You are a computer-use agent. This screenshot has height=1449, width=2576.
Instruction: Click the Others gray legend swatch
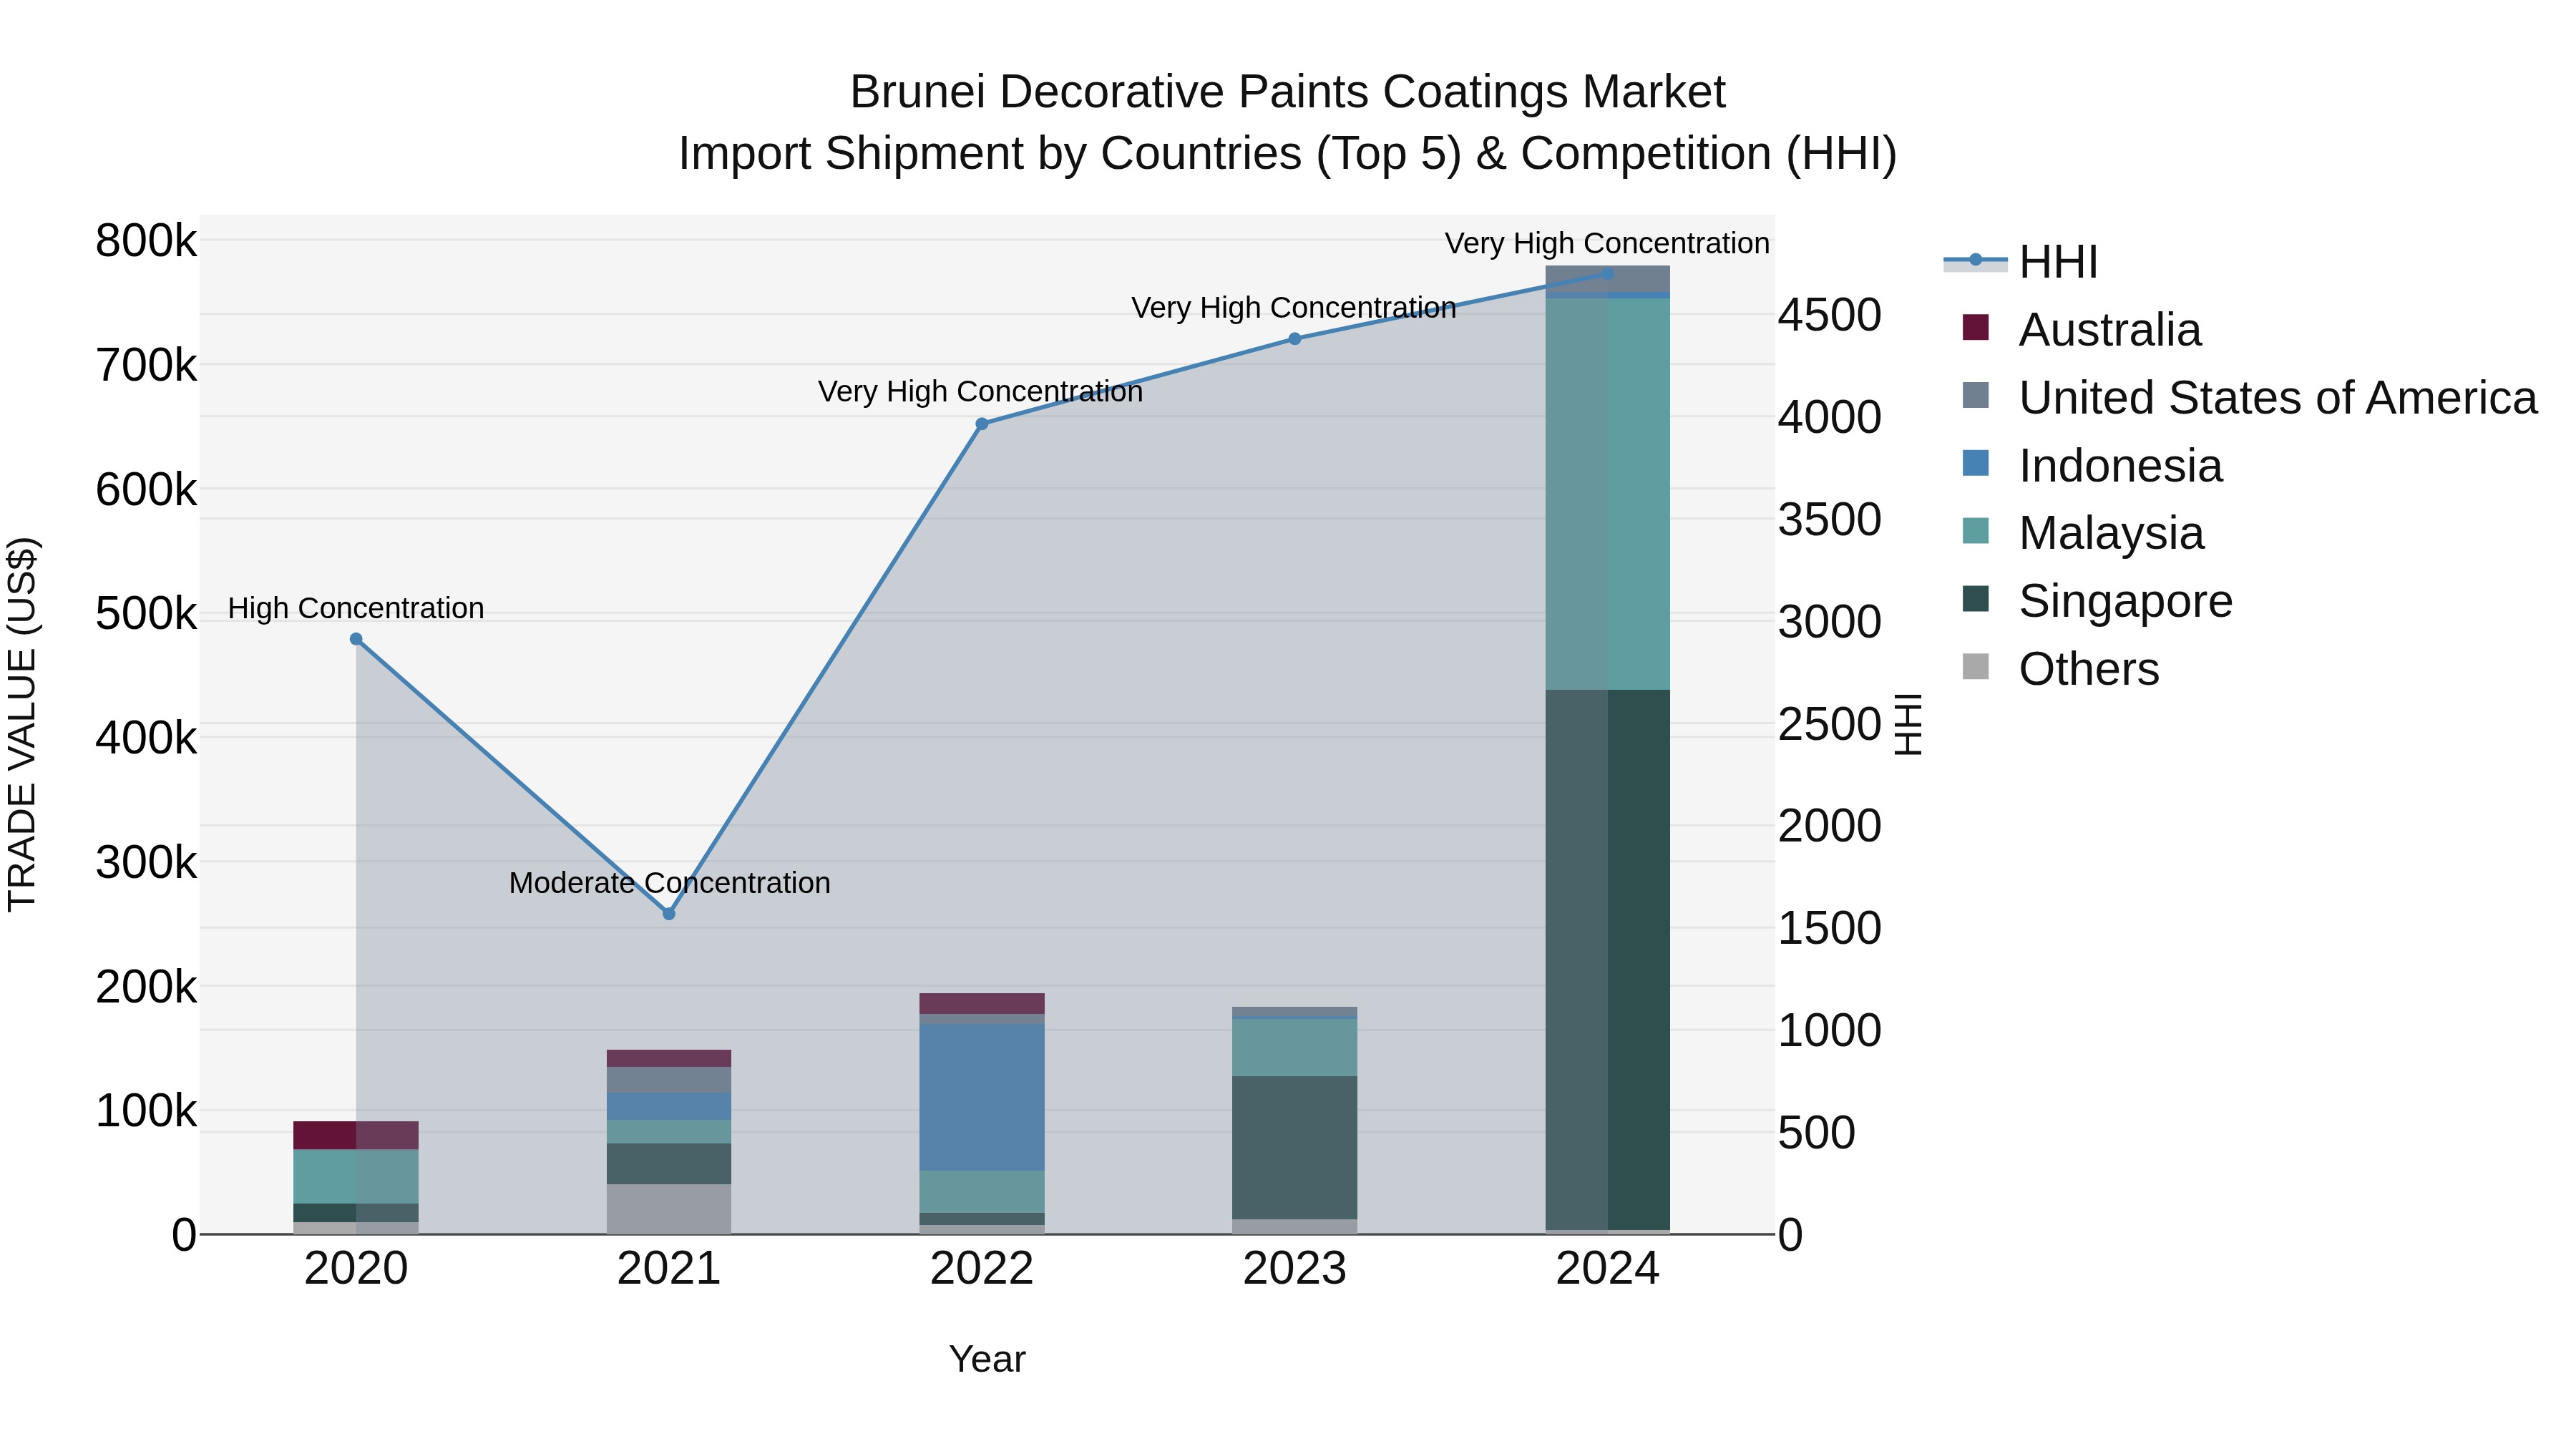click(x=1976, y=666)
